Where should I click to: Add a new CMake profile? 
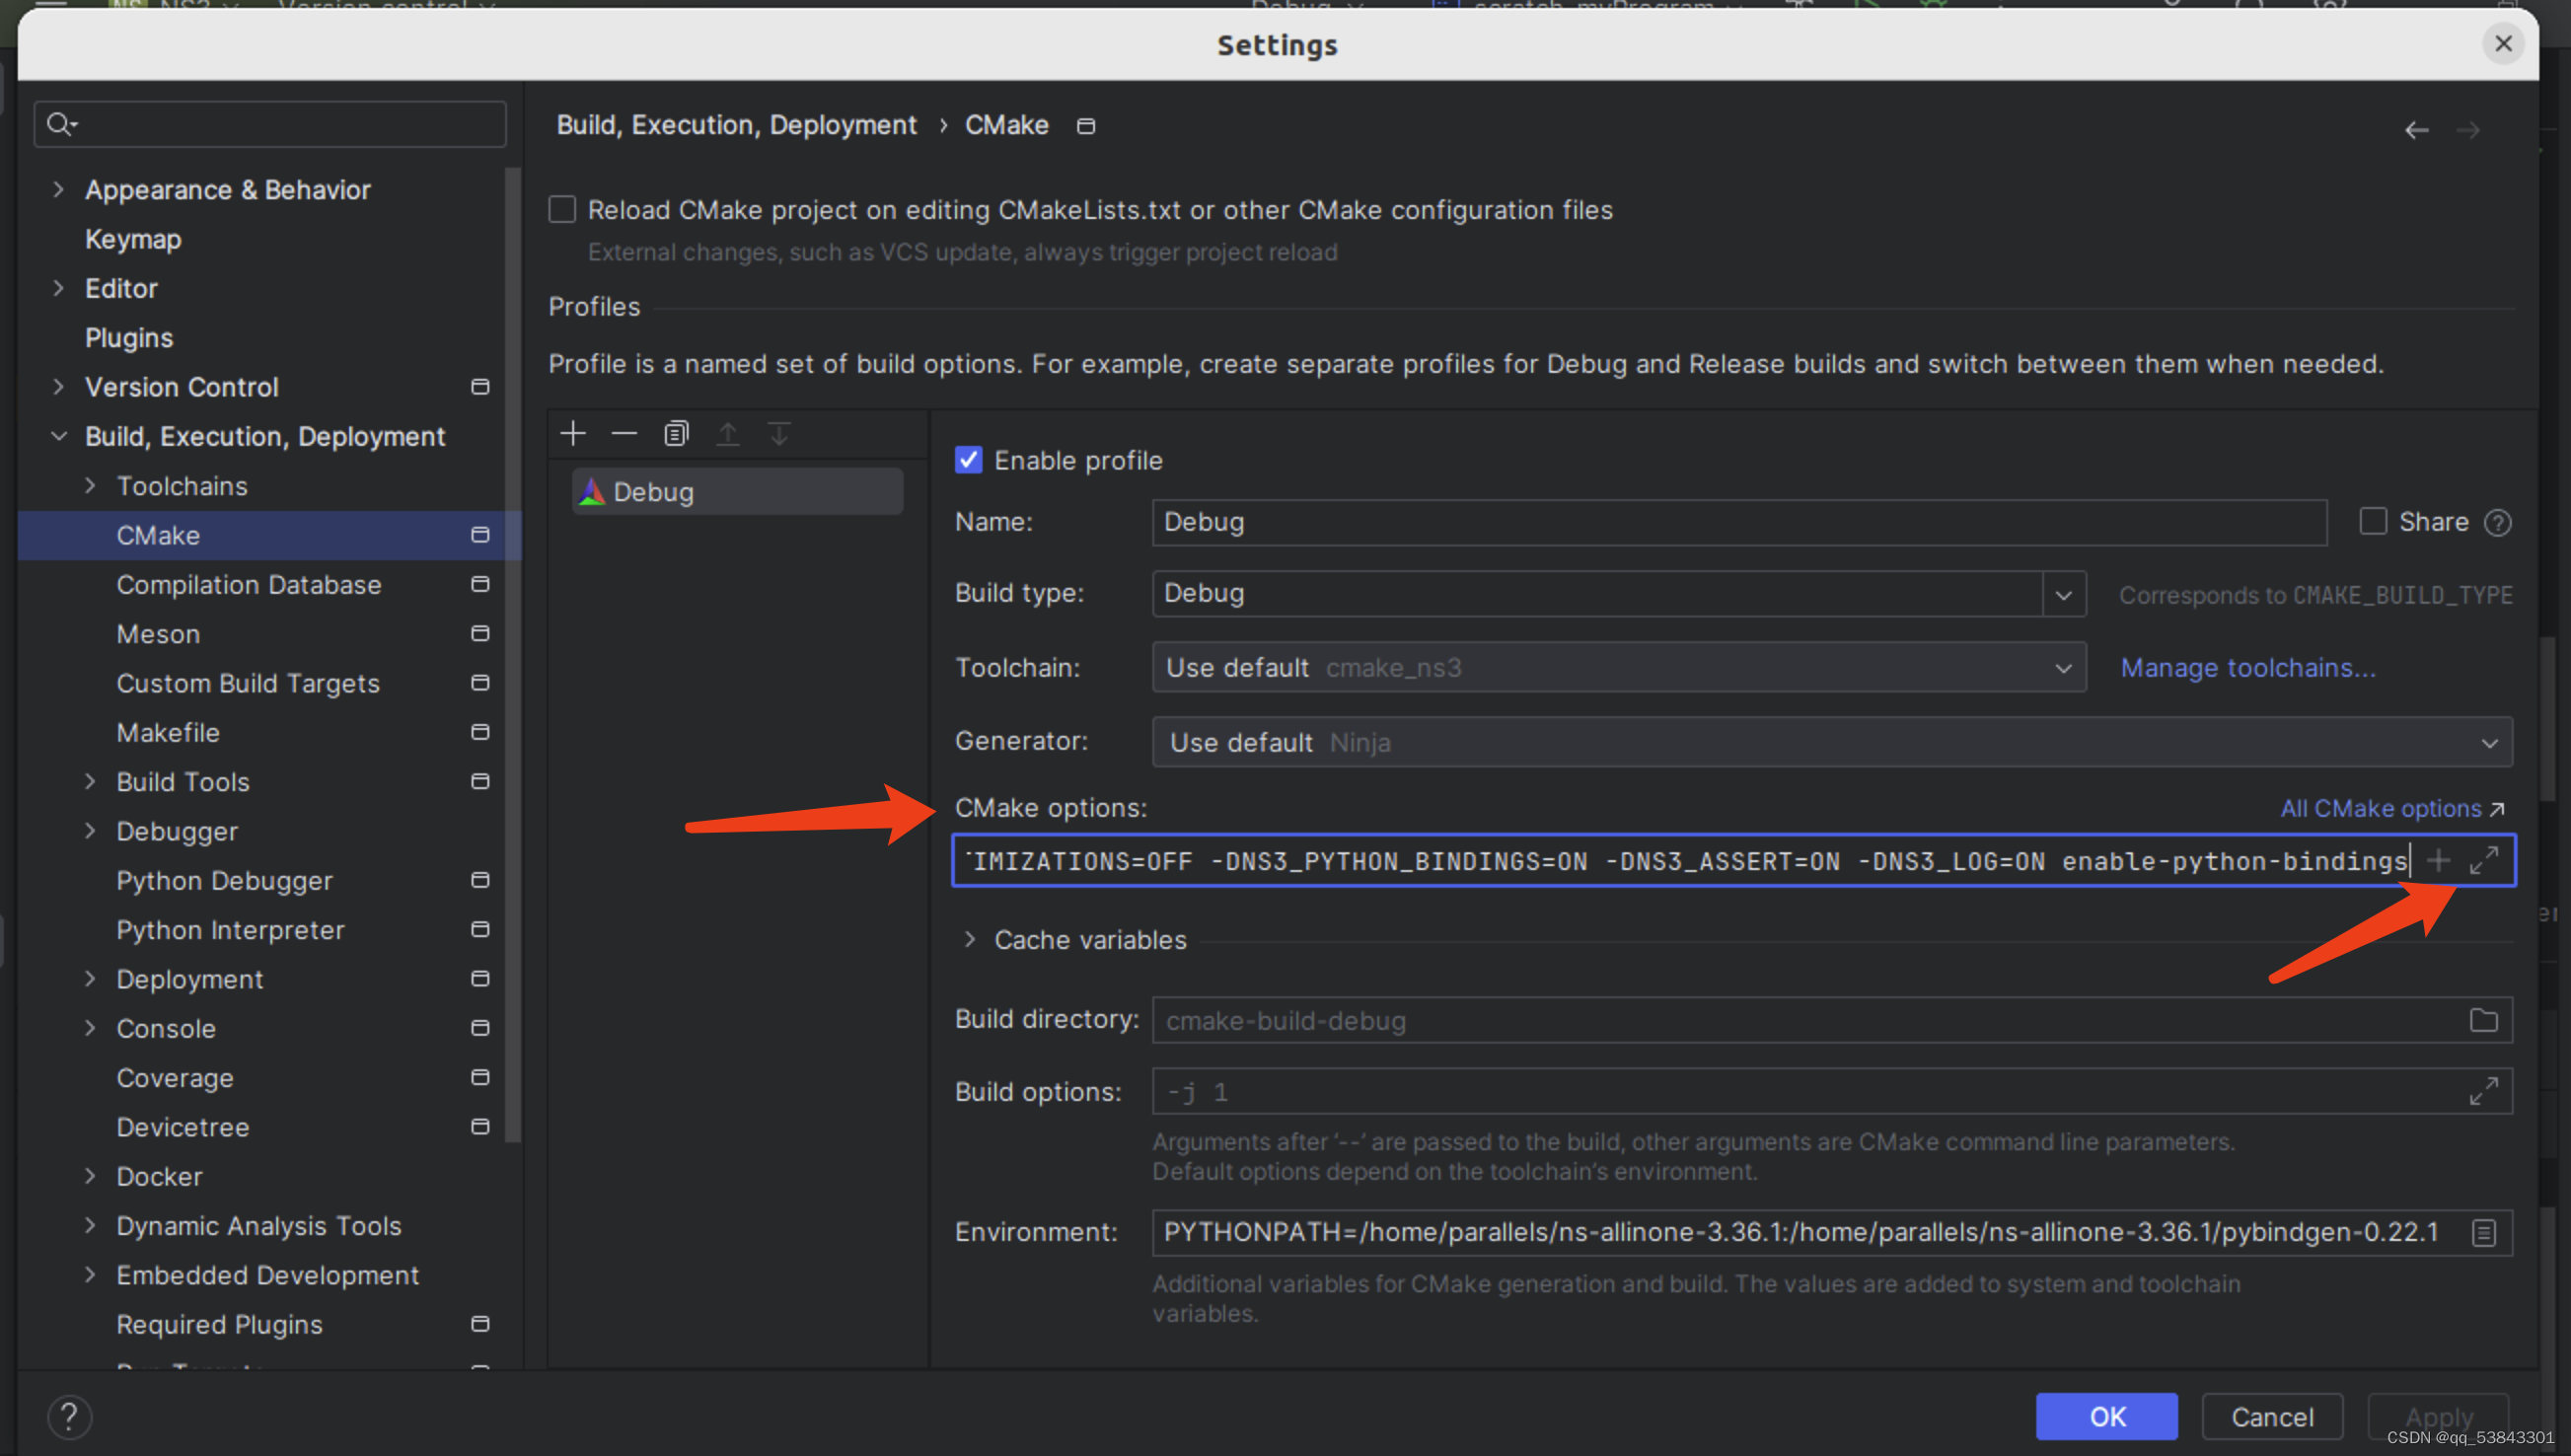click(573, 434)
